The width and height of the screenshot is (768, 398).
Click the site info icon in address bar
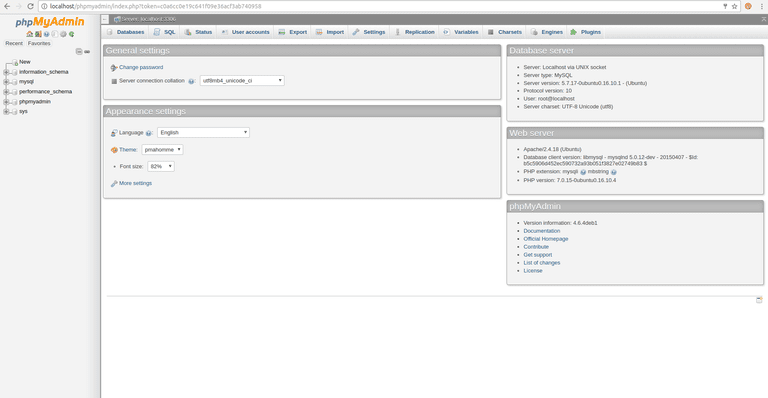click(44, 6)
